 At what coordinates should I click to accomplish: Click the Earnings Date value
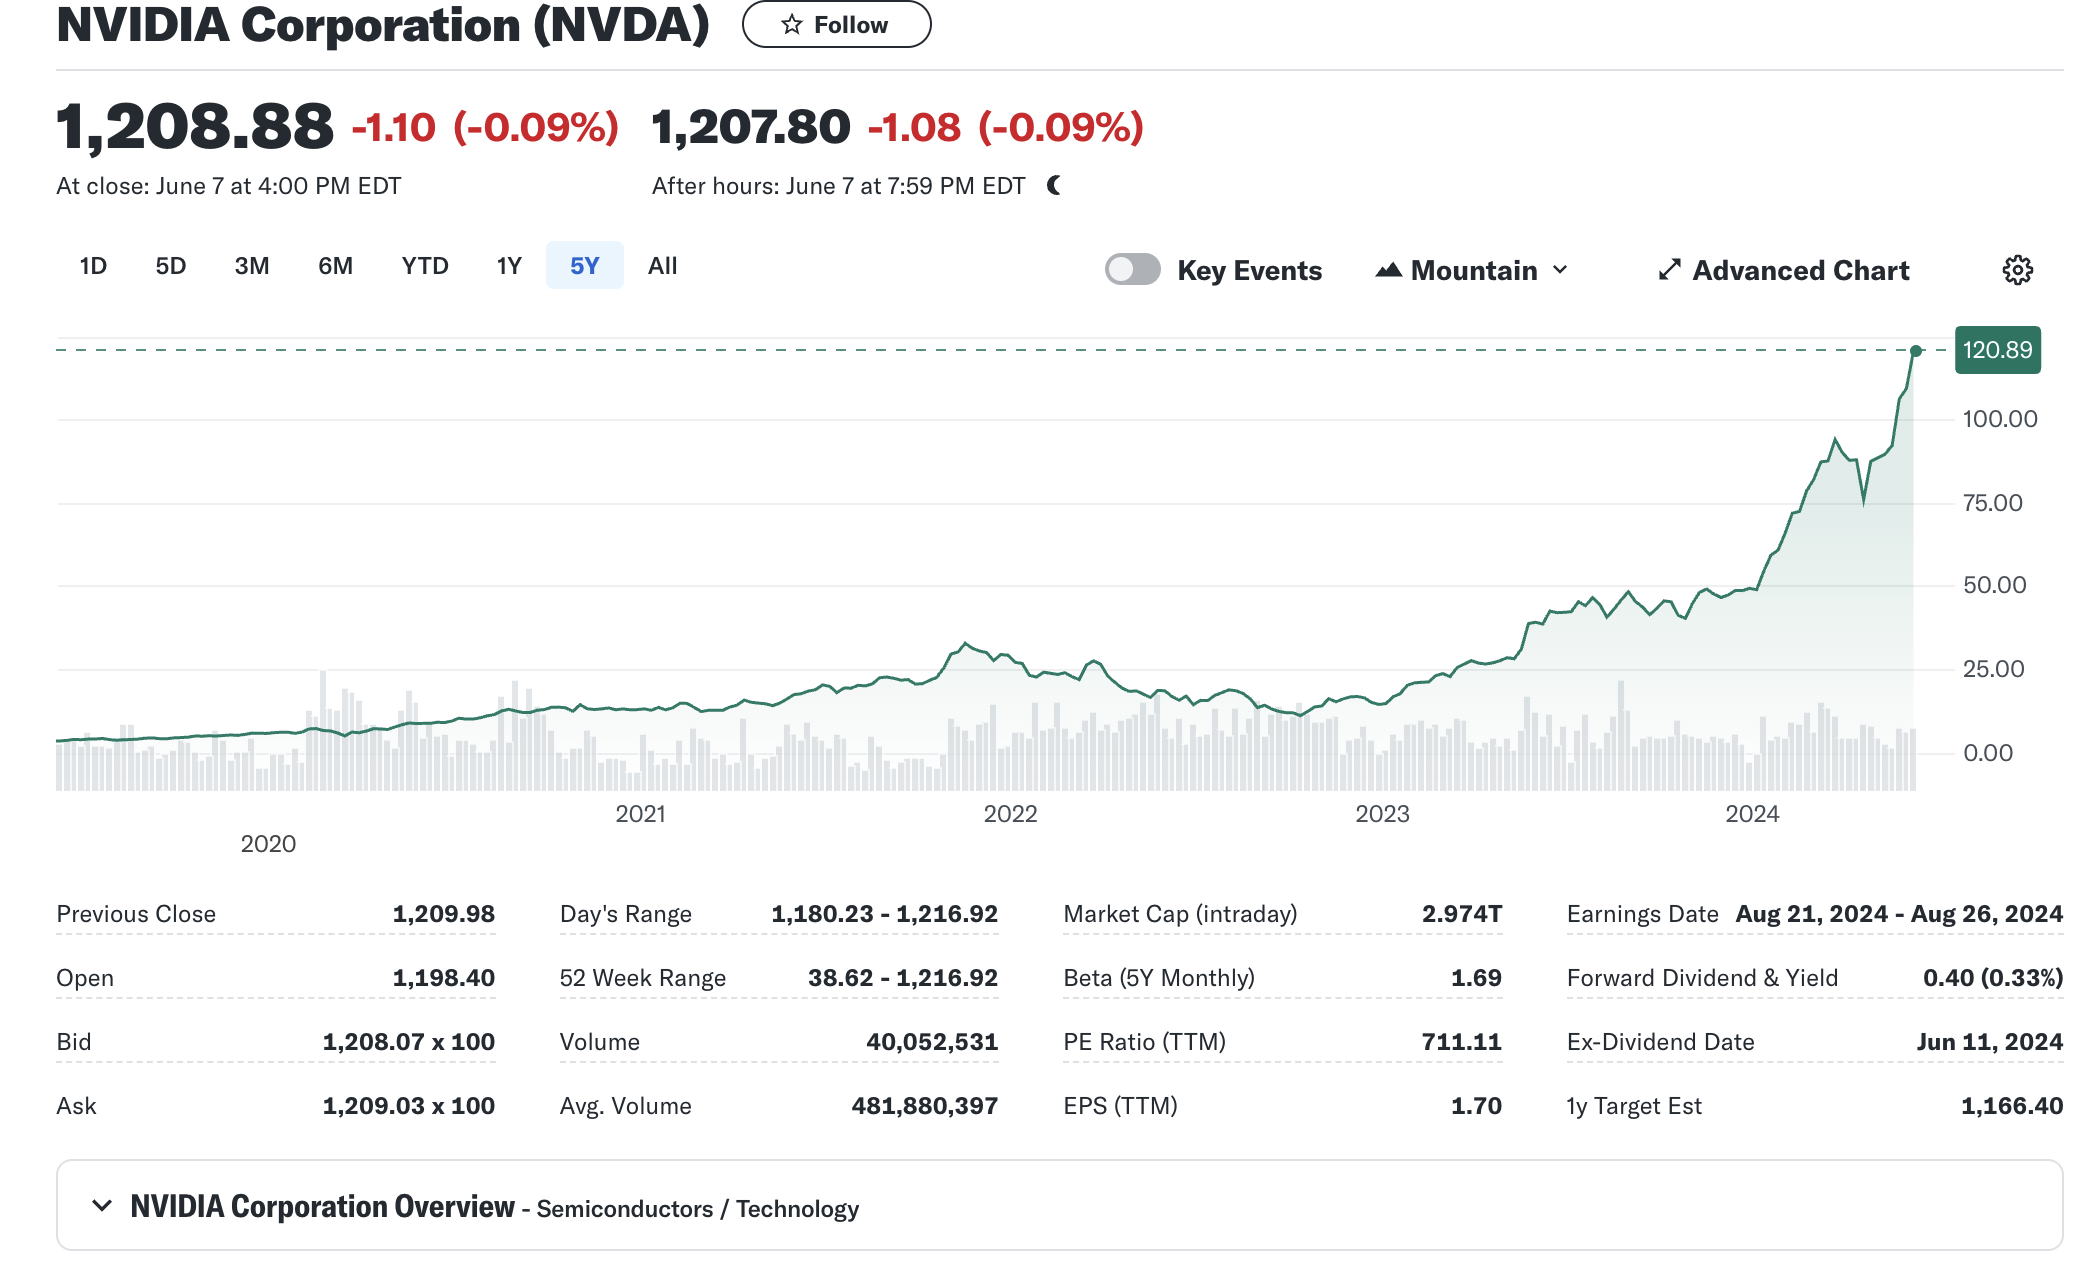pos(1899,914)
